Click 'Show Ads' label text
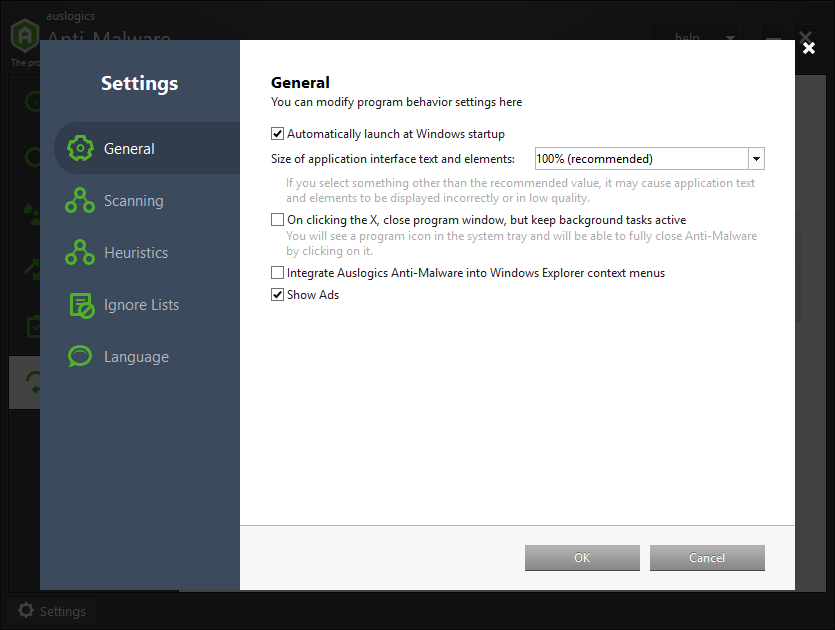The image size is (835, 630). (313, 294)
